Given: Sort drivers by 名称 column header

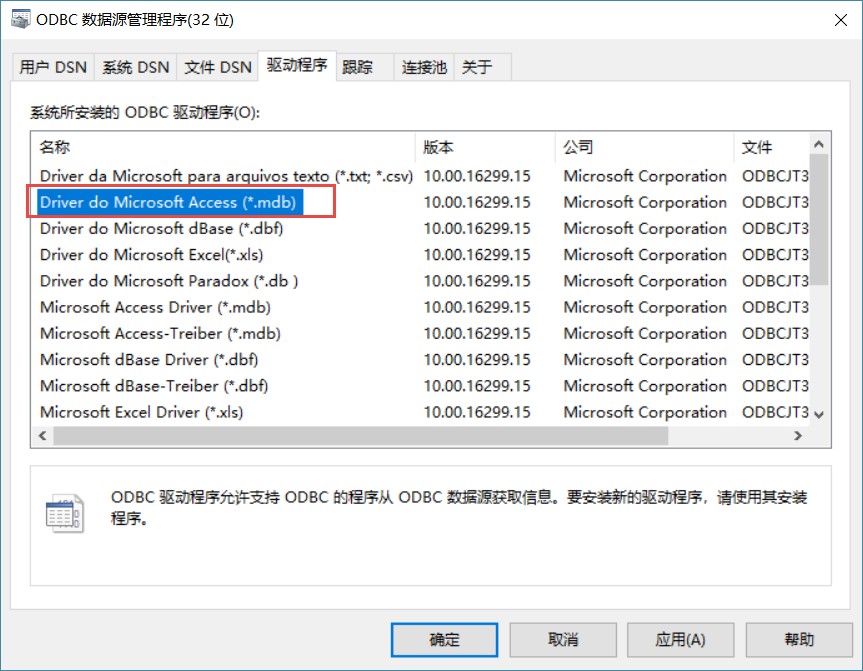Looking at the screenshot, I should click(222, 147).
